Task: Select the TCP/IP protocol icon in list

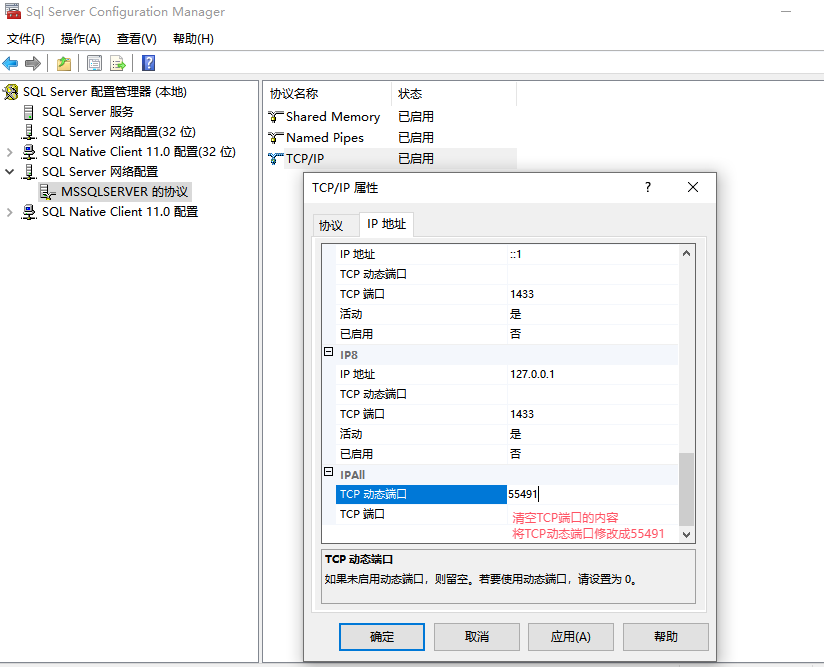Action: click(276, 159)
